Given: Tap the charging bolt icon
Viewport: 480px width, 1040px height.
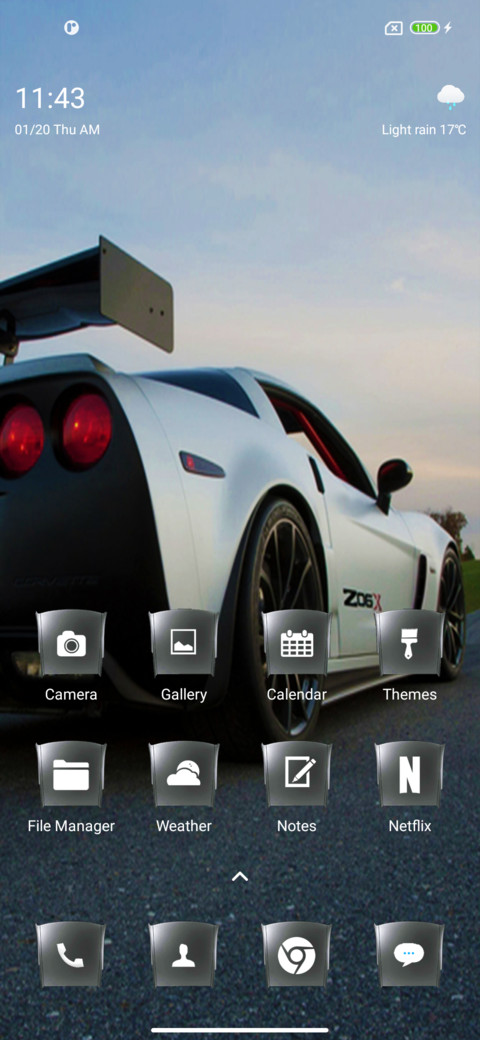Looking at the screenshot, I should click(x=448, y=28).
